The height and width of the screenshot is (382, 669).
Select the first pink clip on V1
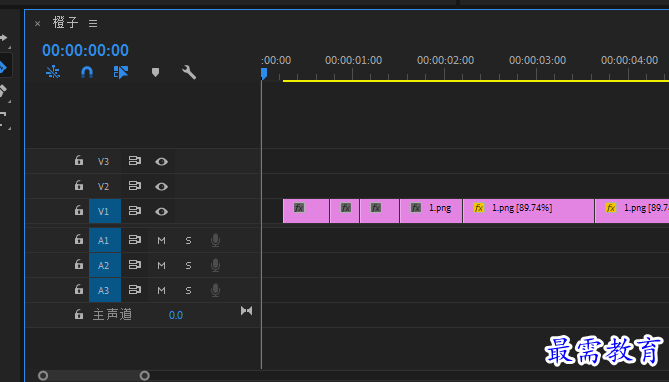point(306,211)
